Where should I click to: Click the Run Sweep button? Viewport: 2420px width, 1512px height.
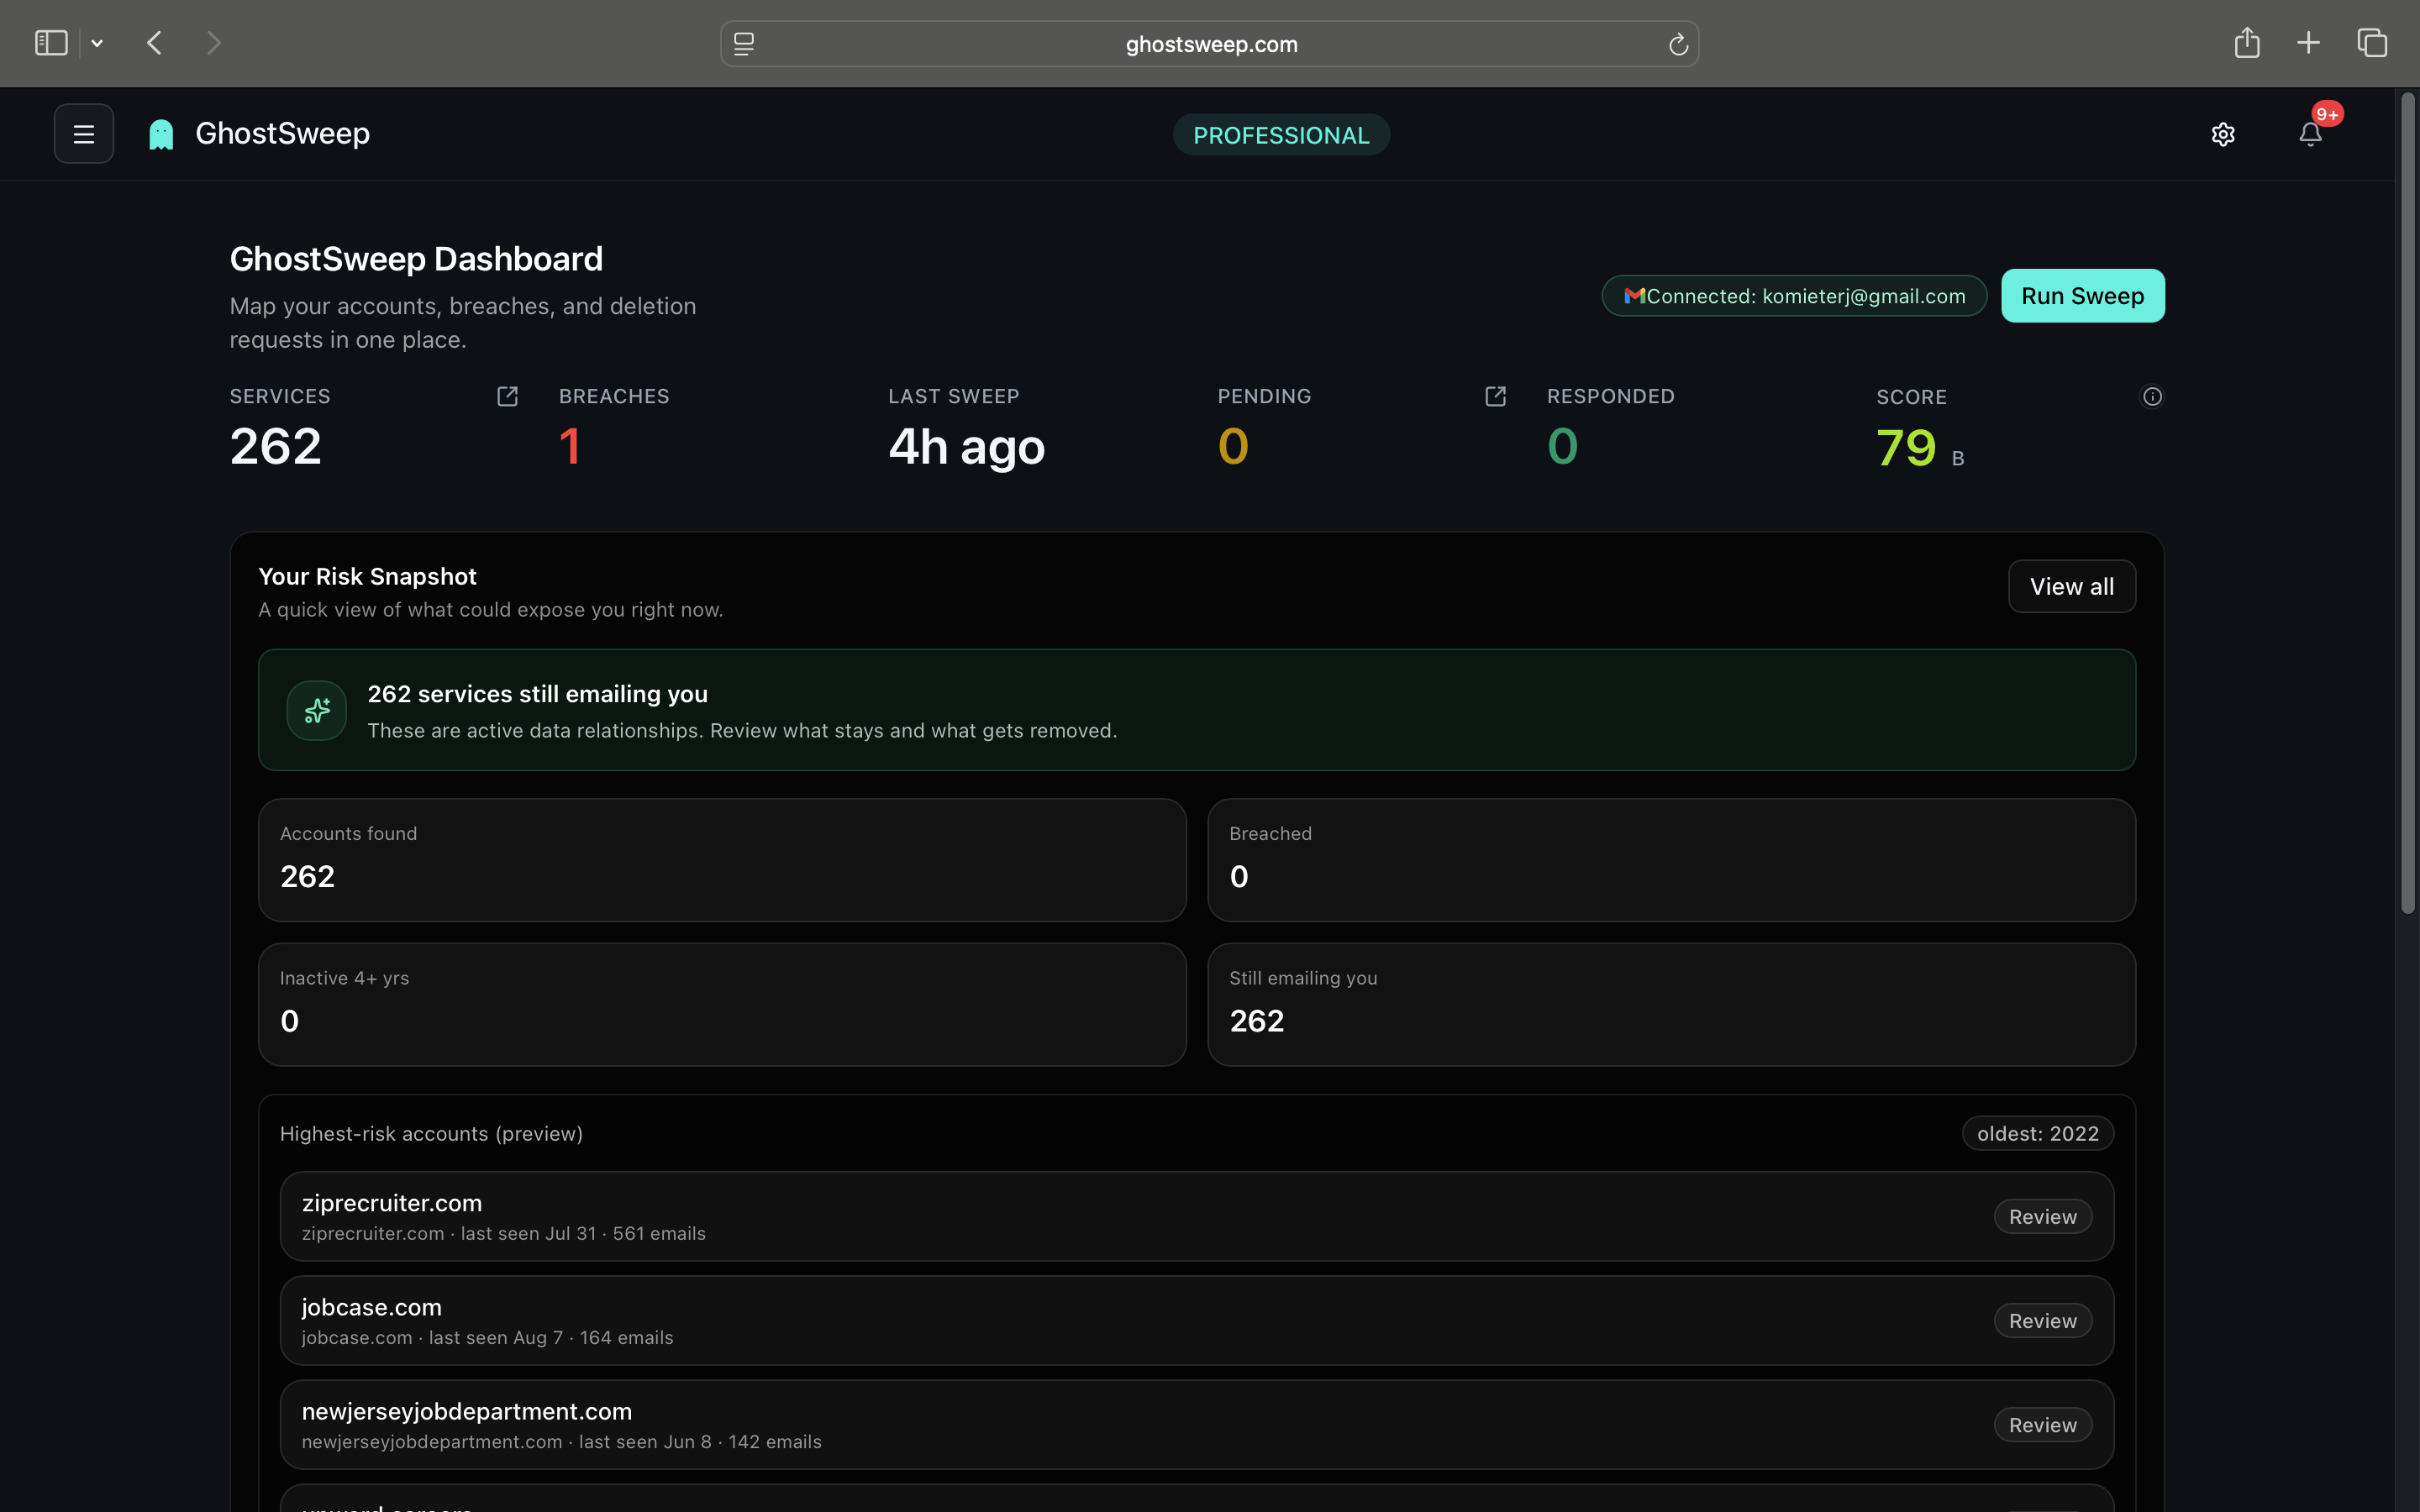point(2082,296)
